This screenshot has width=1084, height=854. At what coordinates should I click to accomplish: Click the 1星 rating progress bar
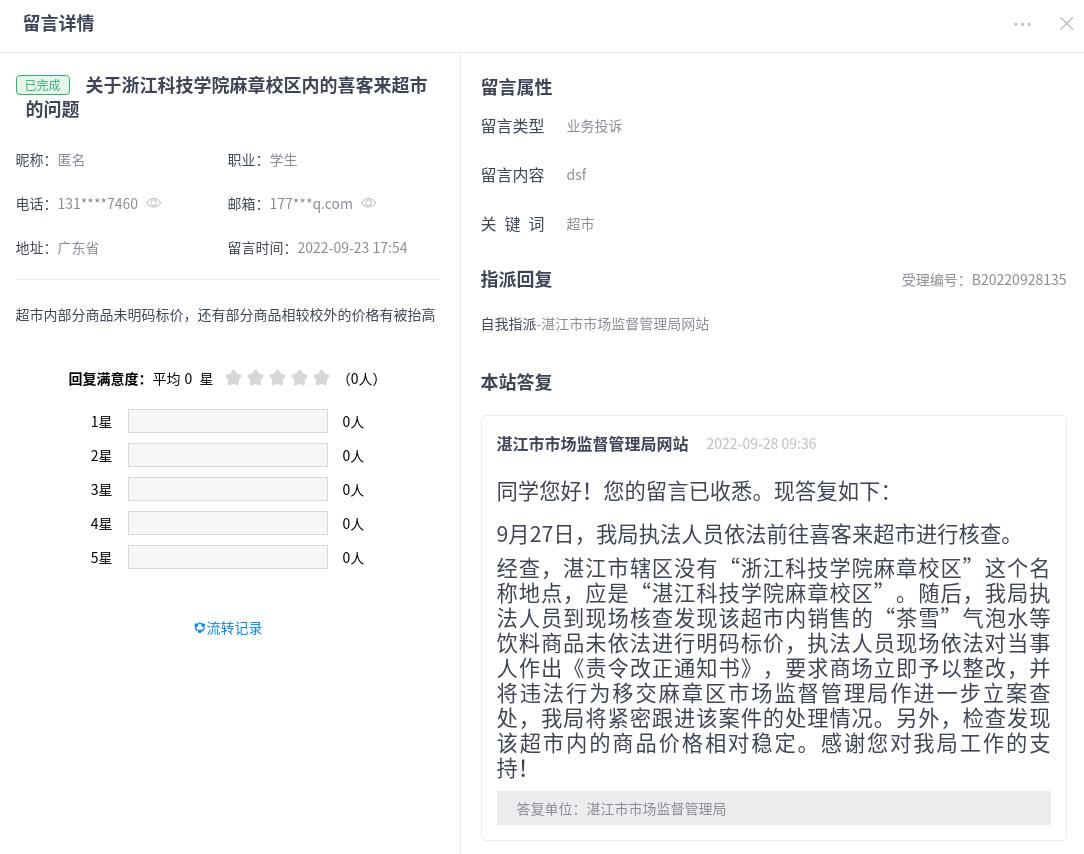click(228, 422)
